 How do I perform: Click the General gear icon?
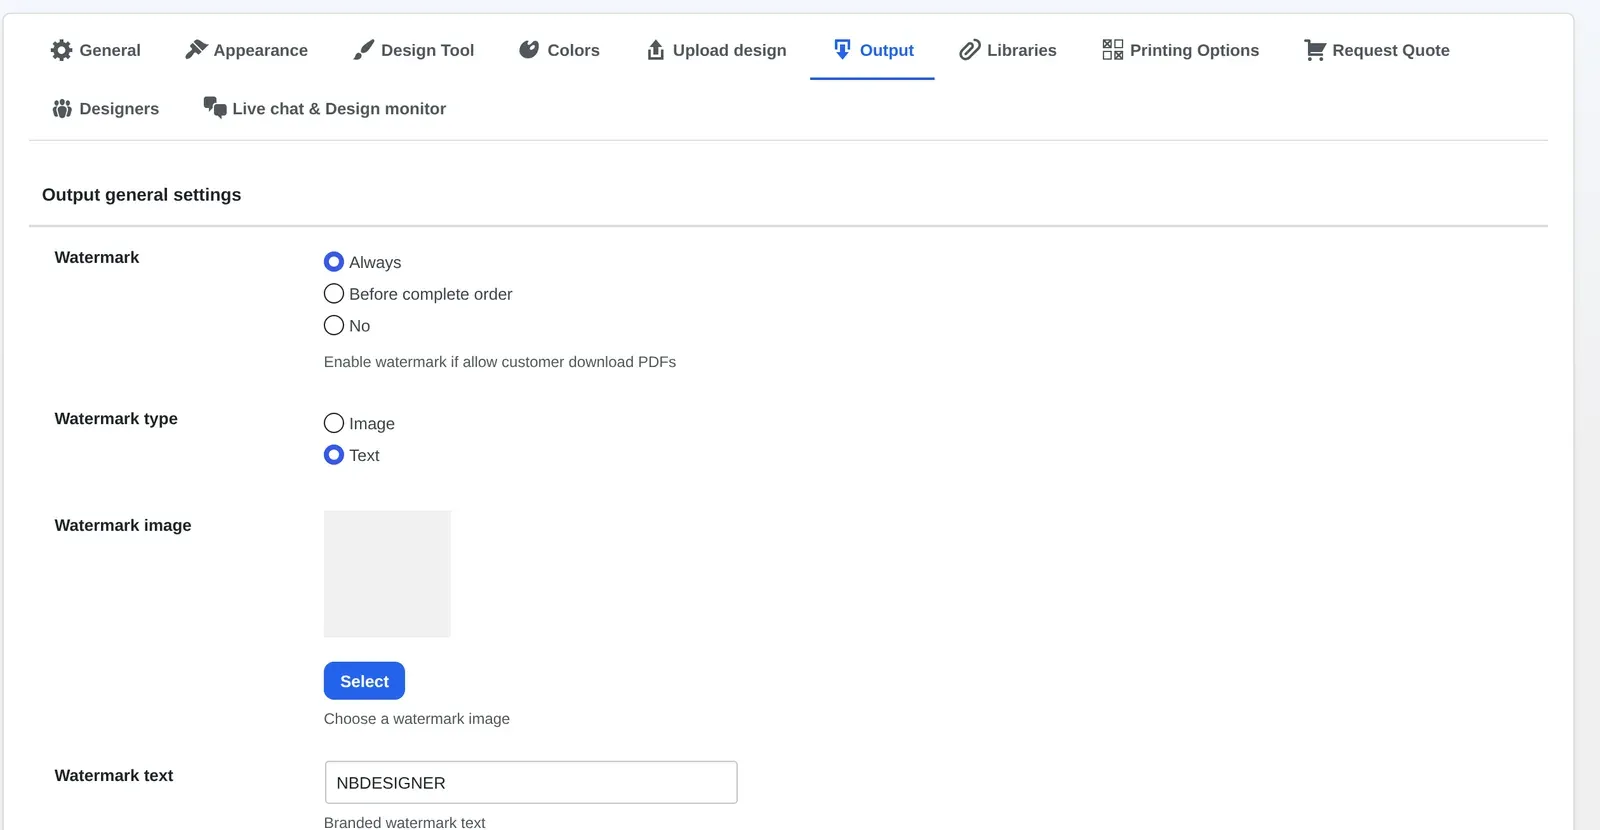coord(61,50)
